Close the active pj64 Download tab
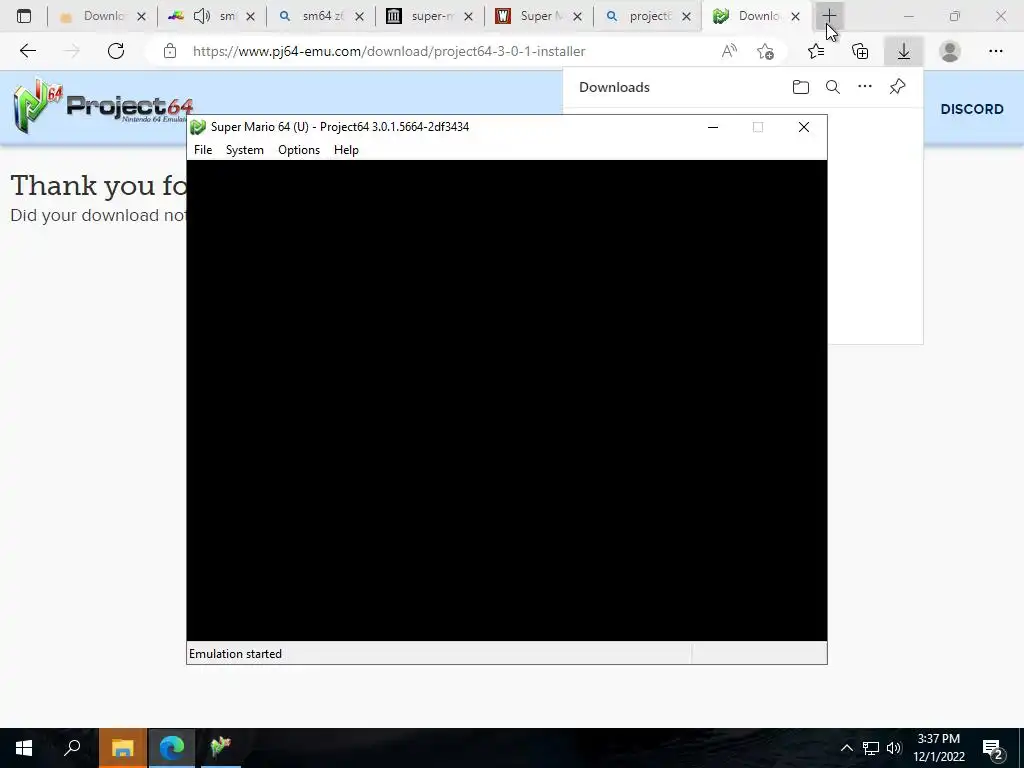Screen dimensions: 1024x768 click(795, 16)
